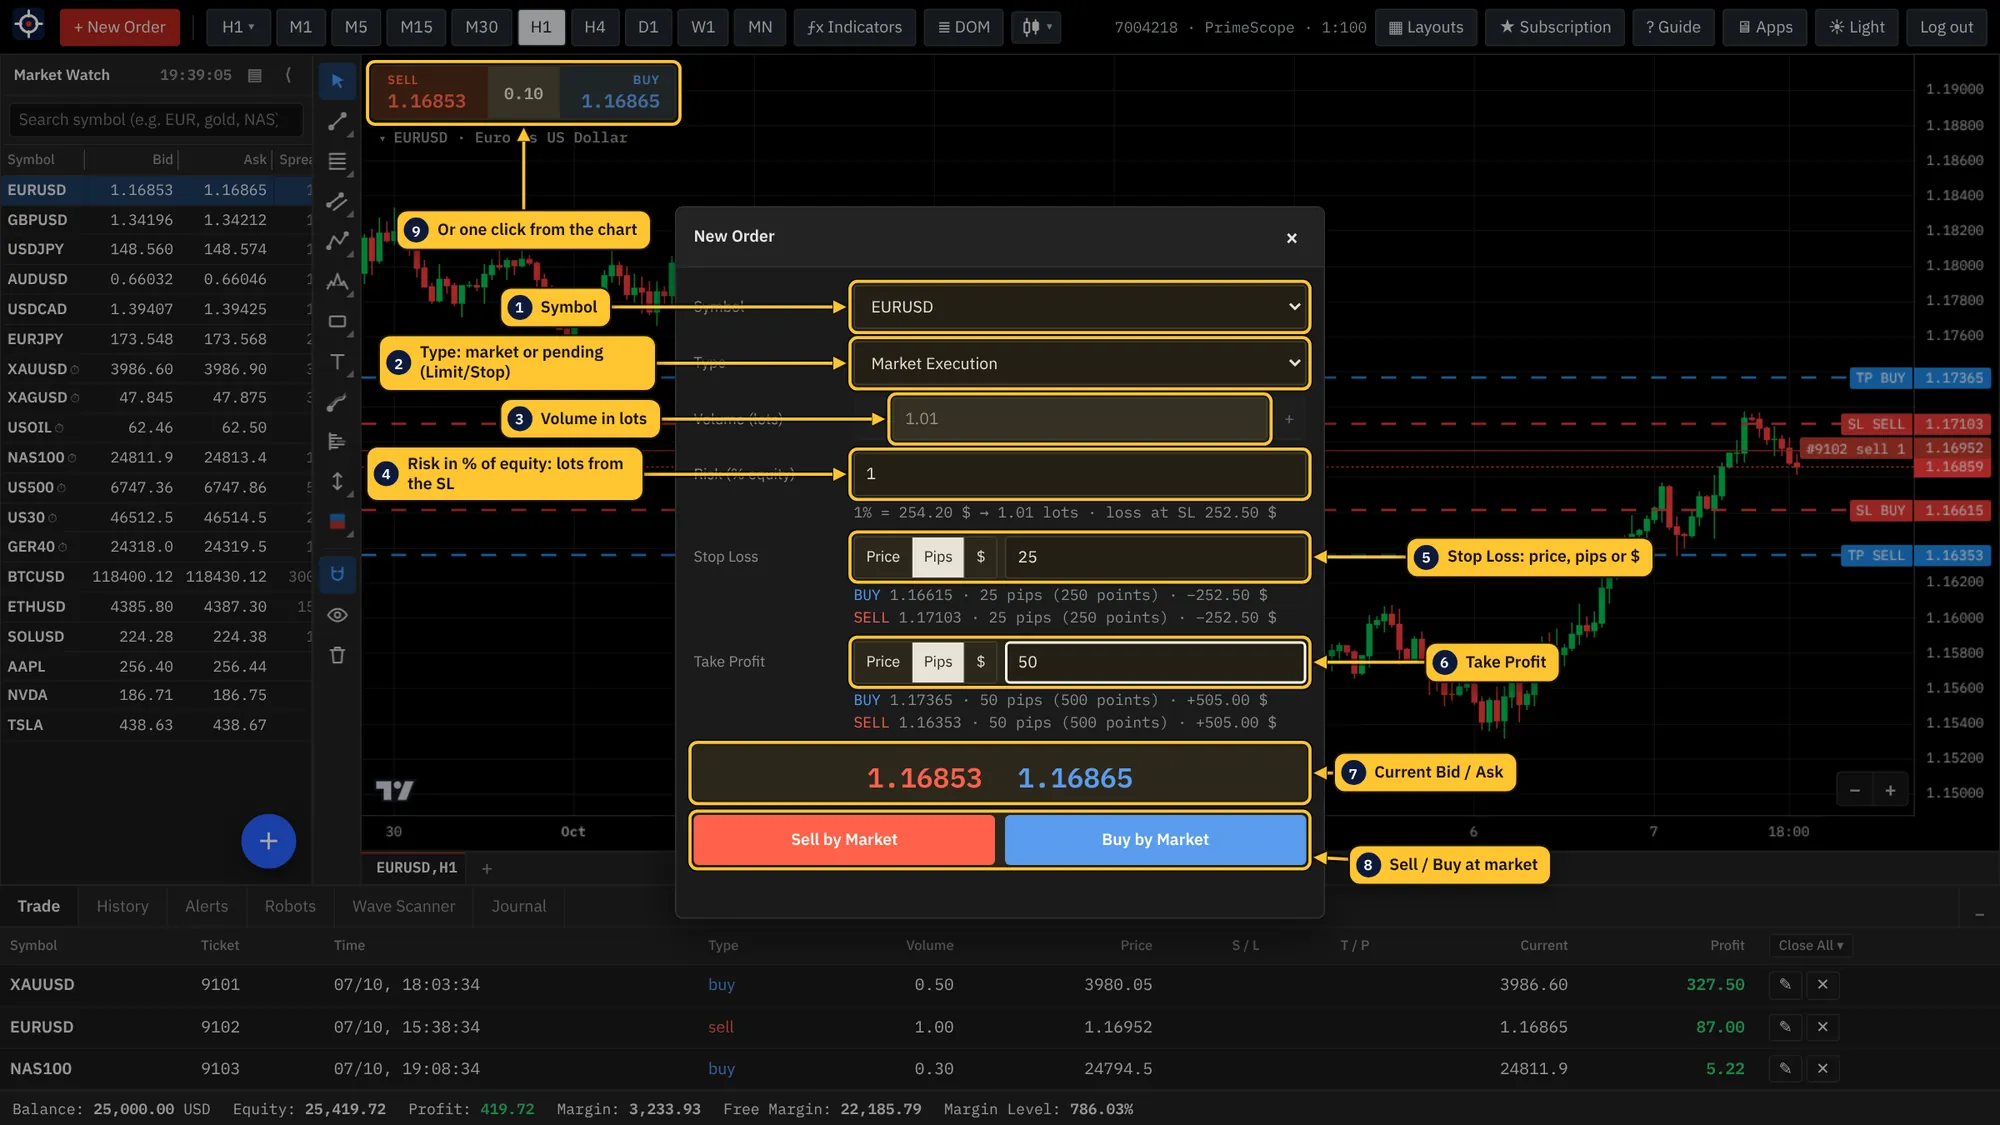Select the wave pattern tool
This screenshot has height=1125, width=2000.
(x=337, y=282)
